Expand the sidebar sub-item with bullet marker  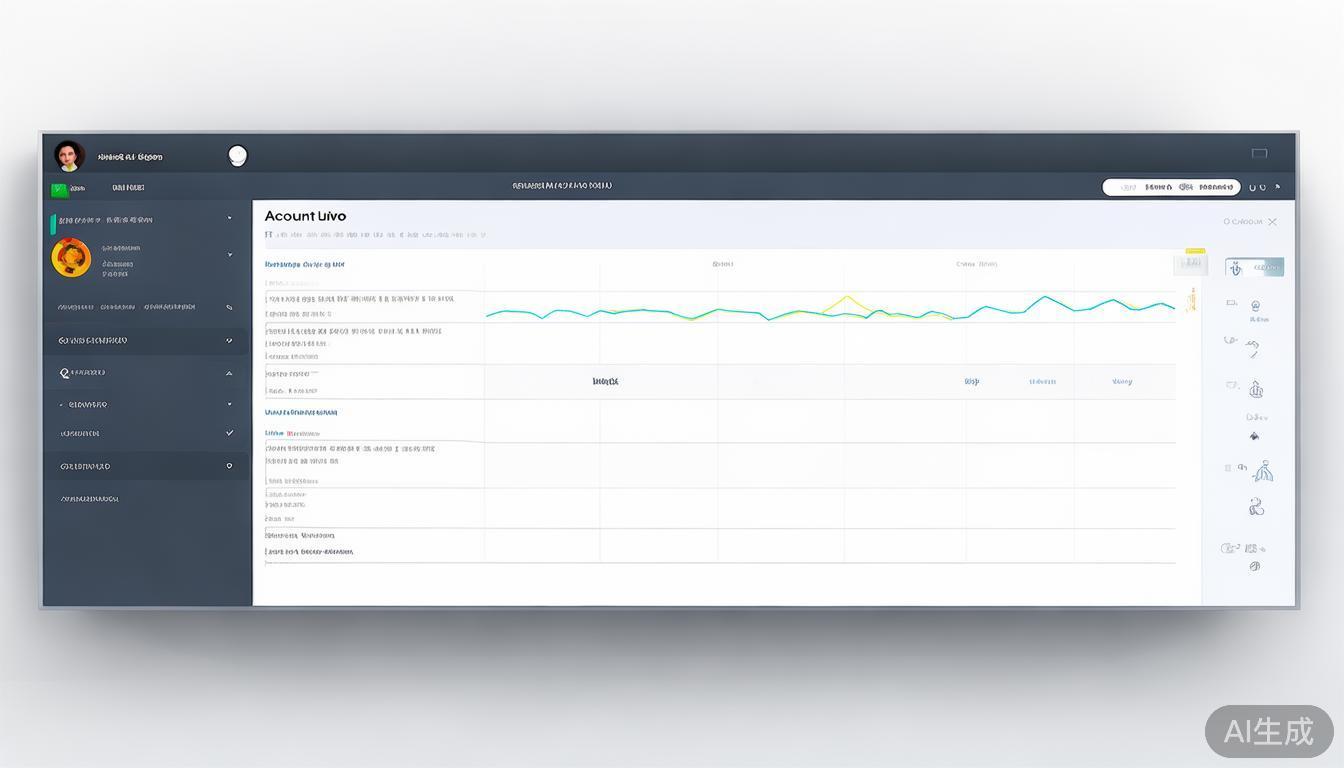pyautogui.click(x=229, y=405)
